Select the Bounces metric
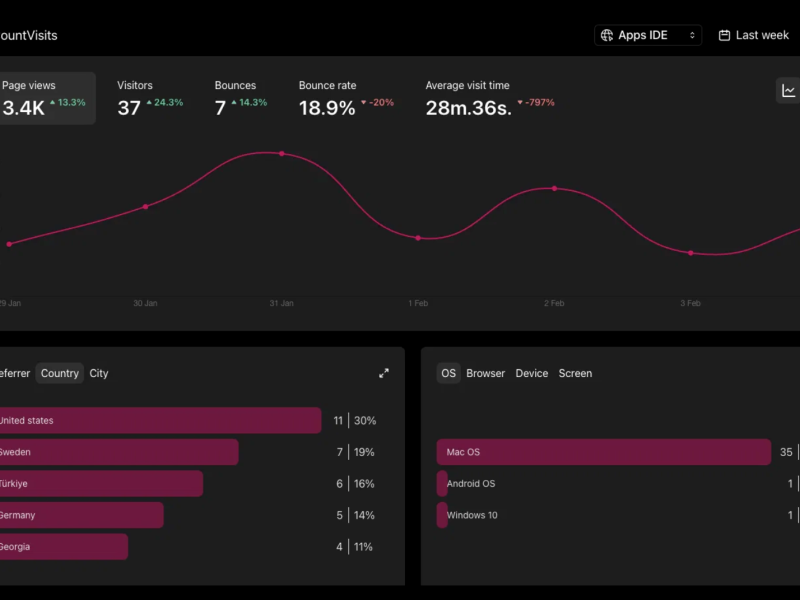 coord(240,98)
